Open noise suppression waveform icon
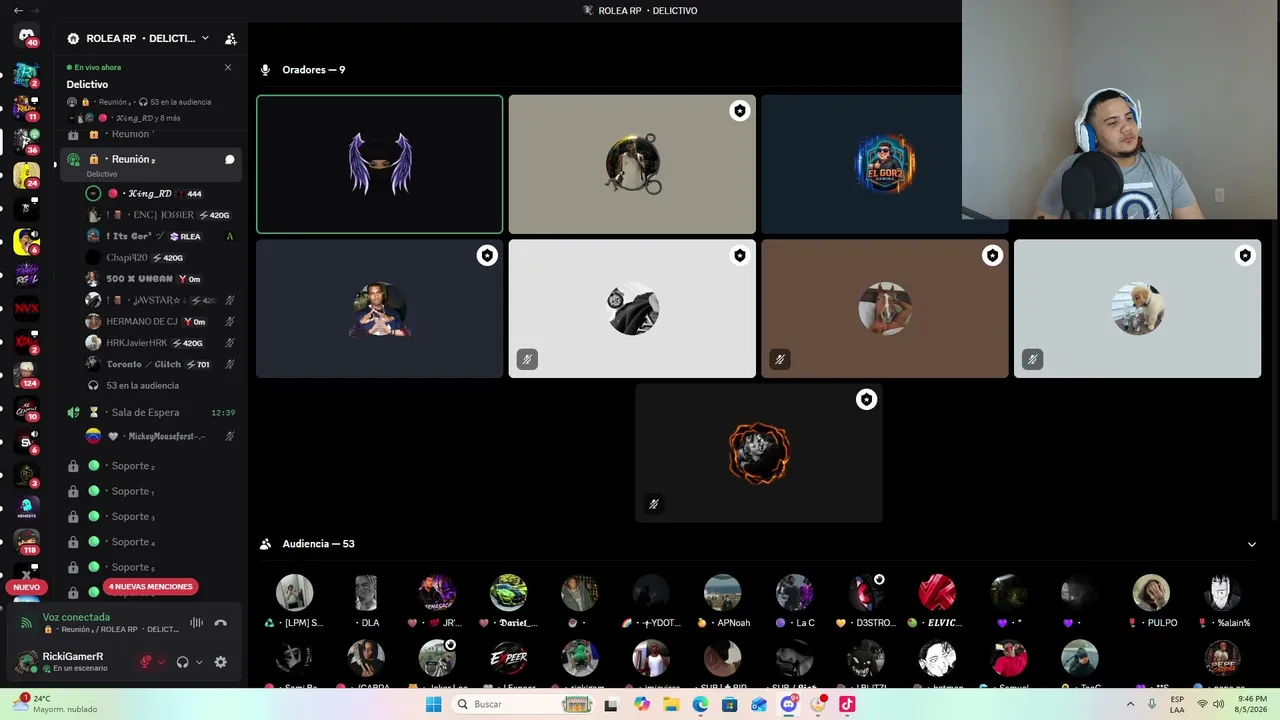Screen dimensions: 1280x720 point(196,623)
